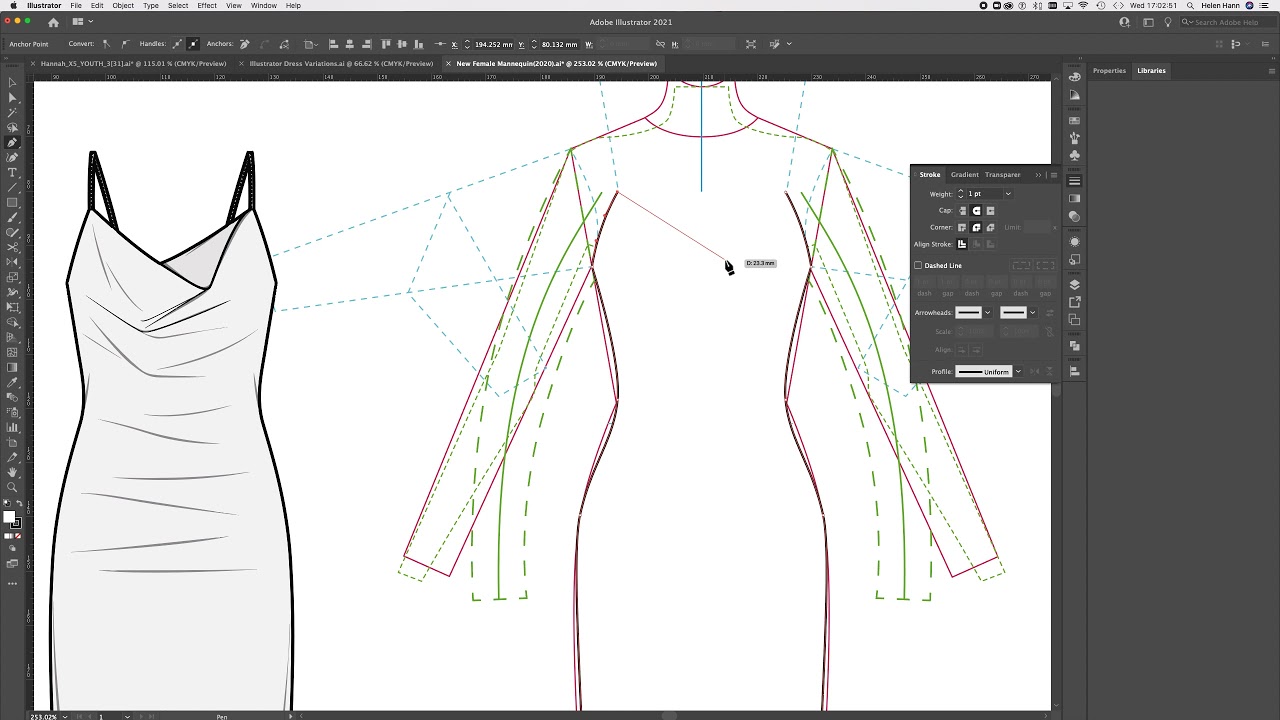1280x720 pixels.
Task: Open the Layers panel from dock
Action: point(1075,285)
